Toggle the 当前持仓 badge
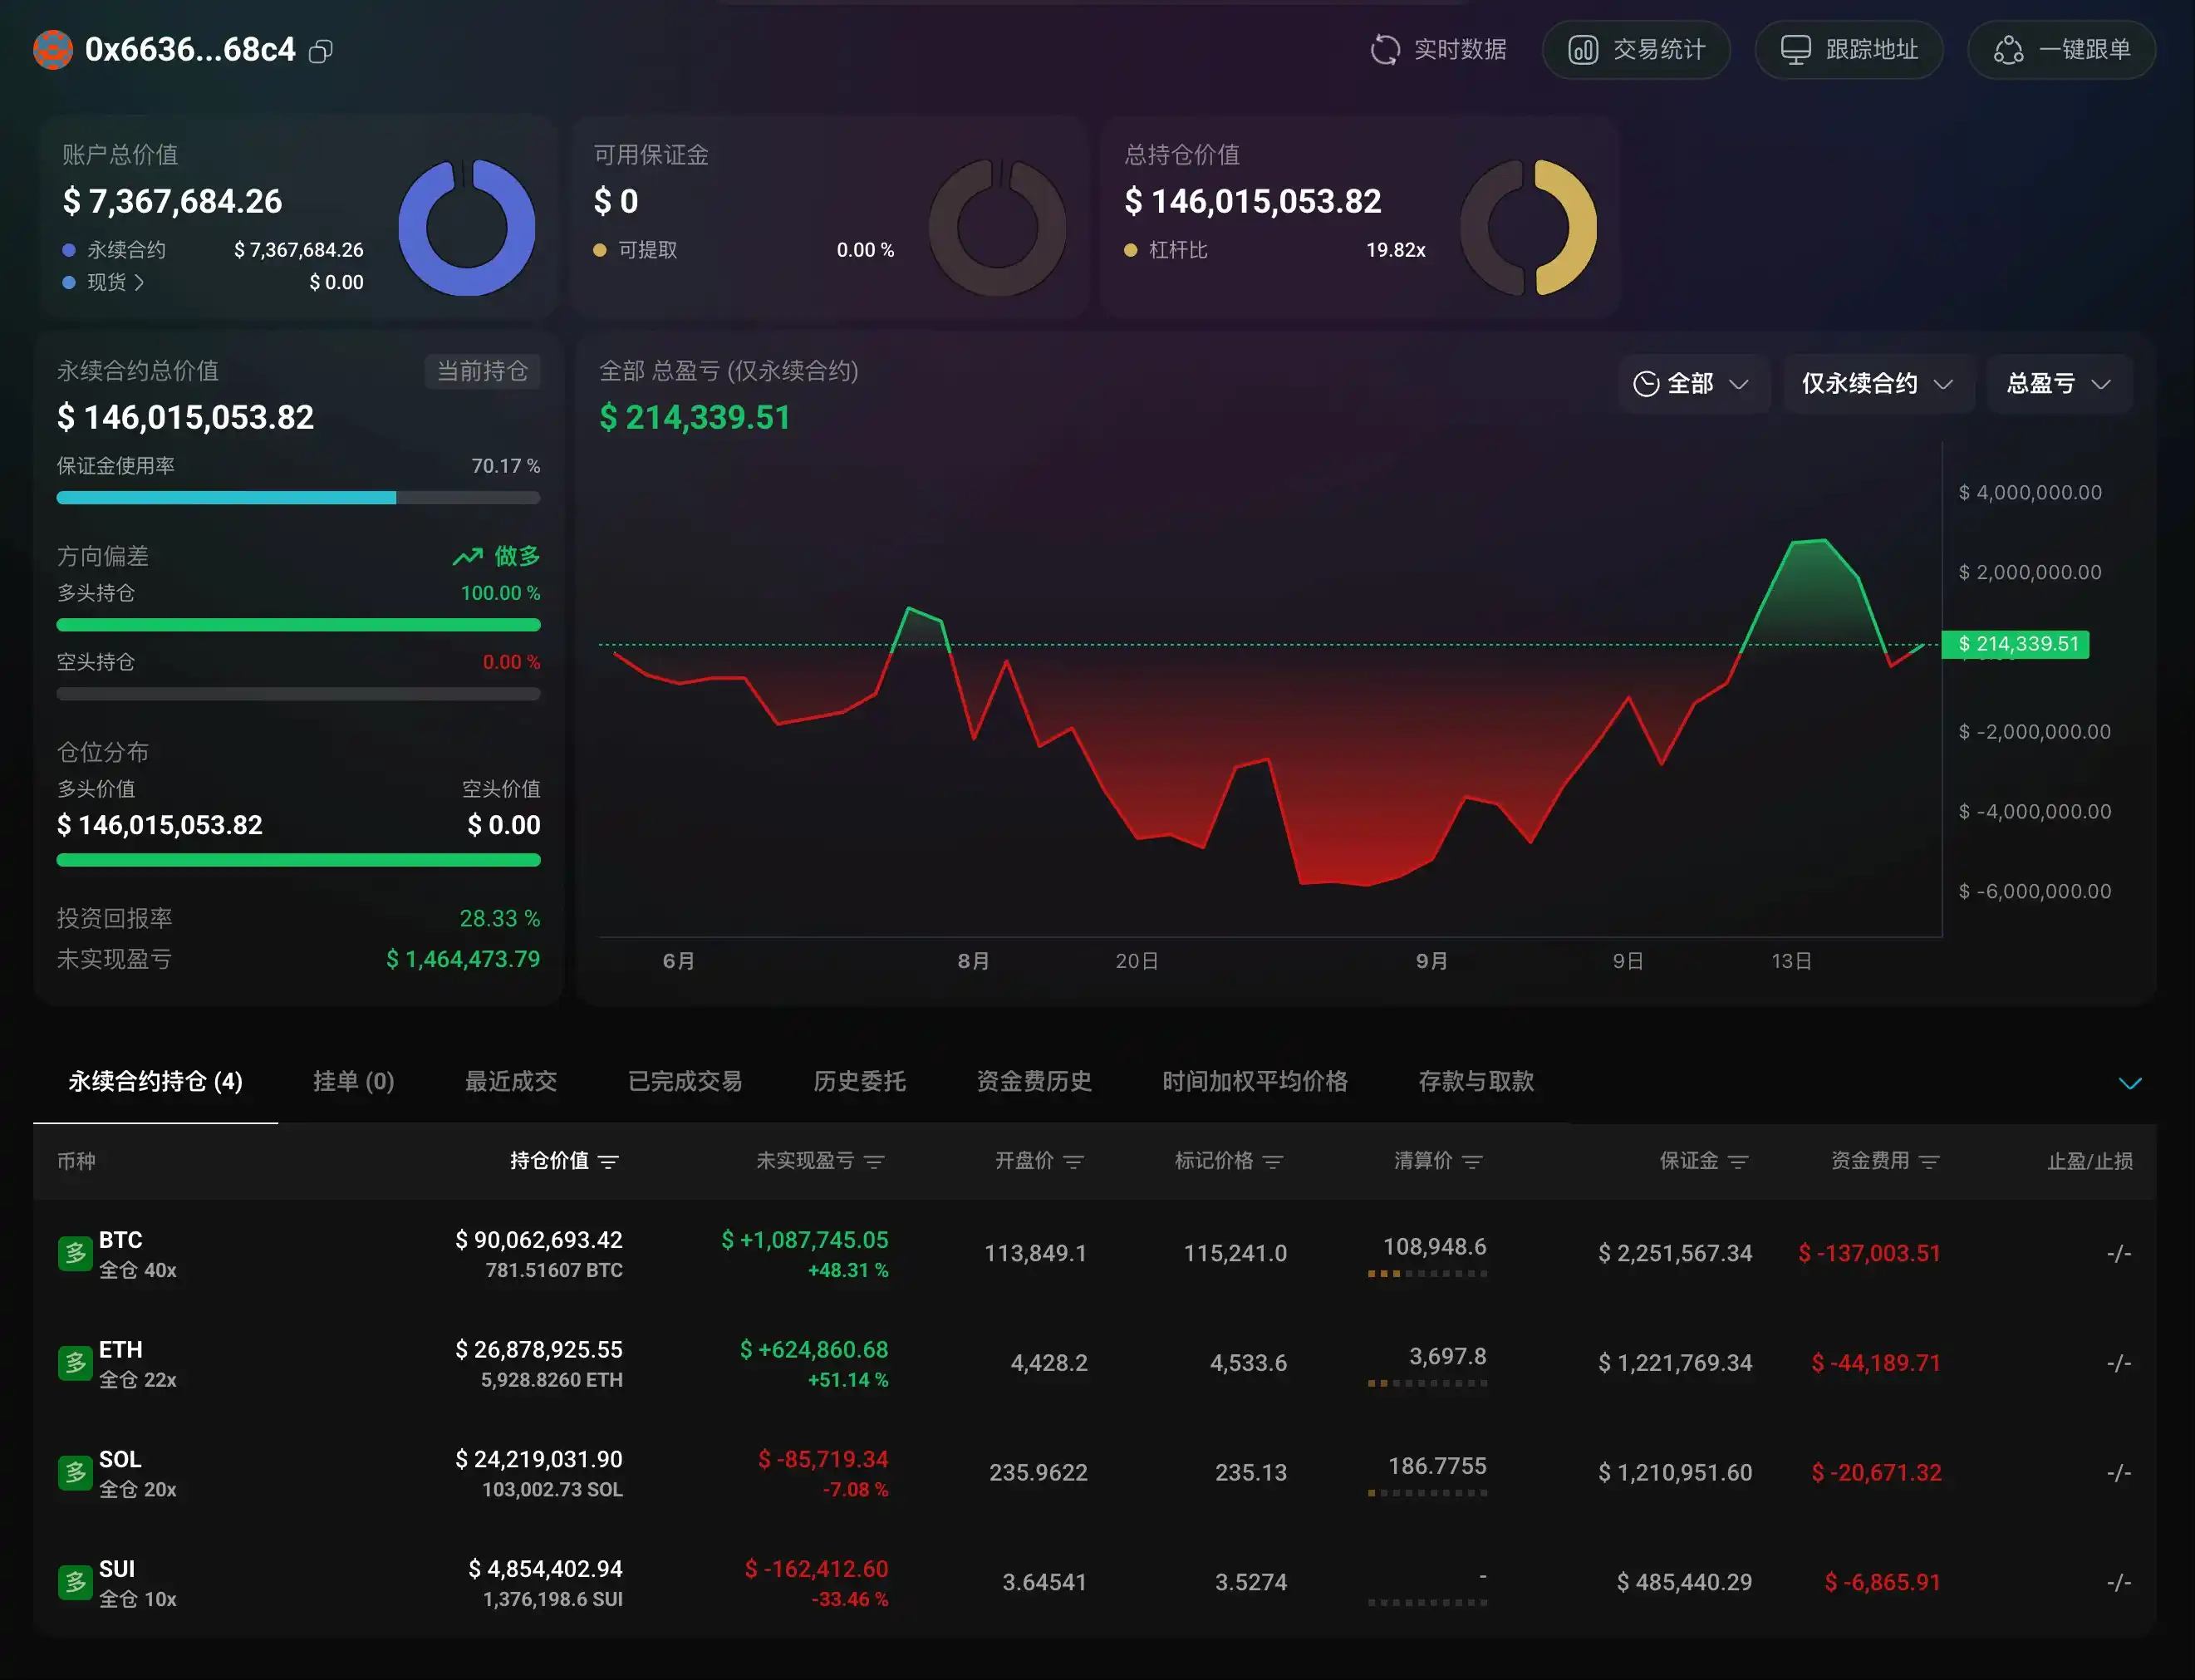The image size is (2195, 1680). (x=482, y=371)
